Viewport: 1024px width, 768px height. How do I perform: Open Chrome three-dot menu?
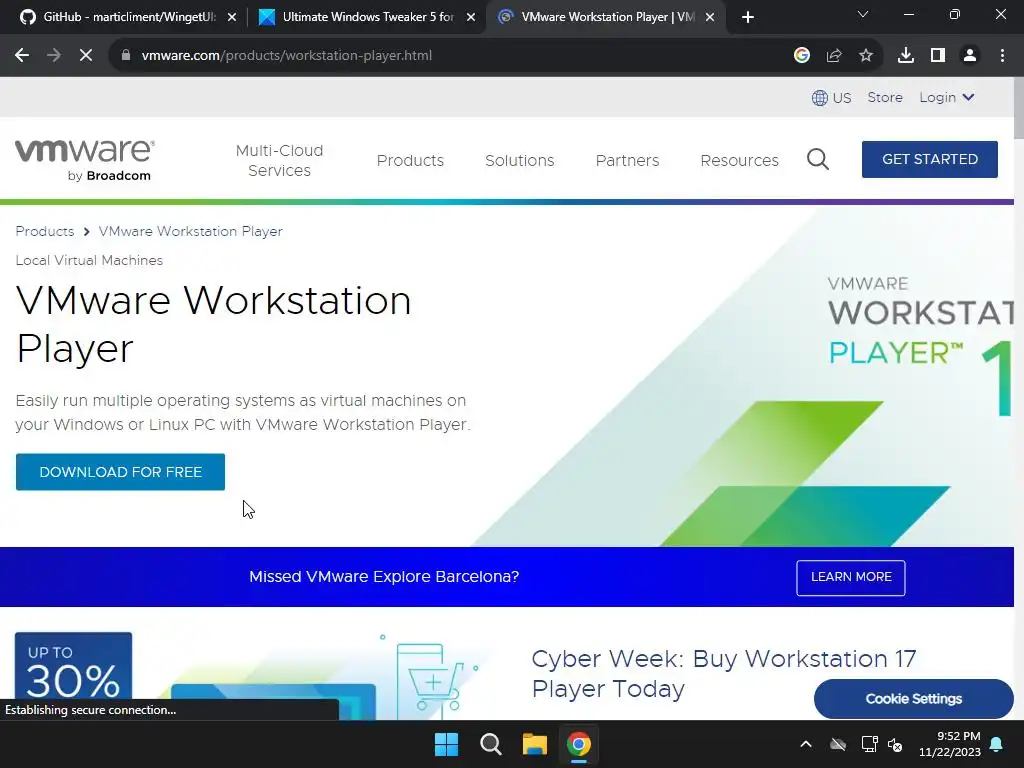pos(1002,56)
